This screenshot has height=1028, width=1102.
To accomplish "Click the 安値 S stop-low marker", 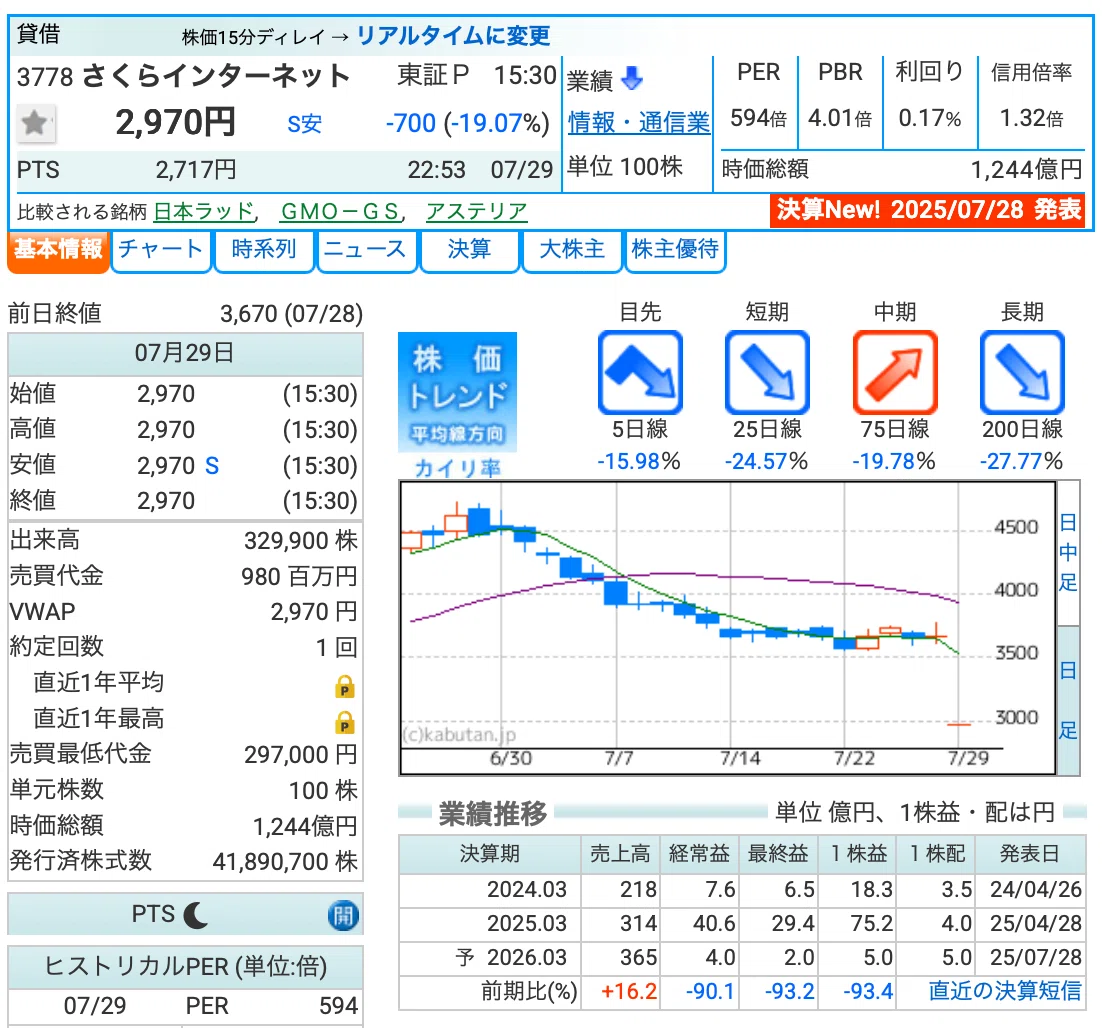I will [212, 466].
